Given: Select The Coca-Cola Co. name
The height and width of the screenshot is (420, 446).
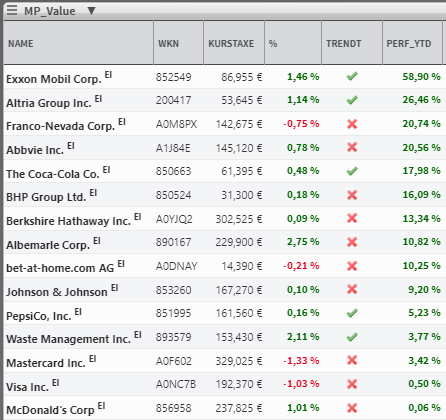Looking at the screenshot, I should [x=53, y=174].
